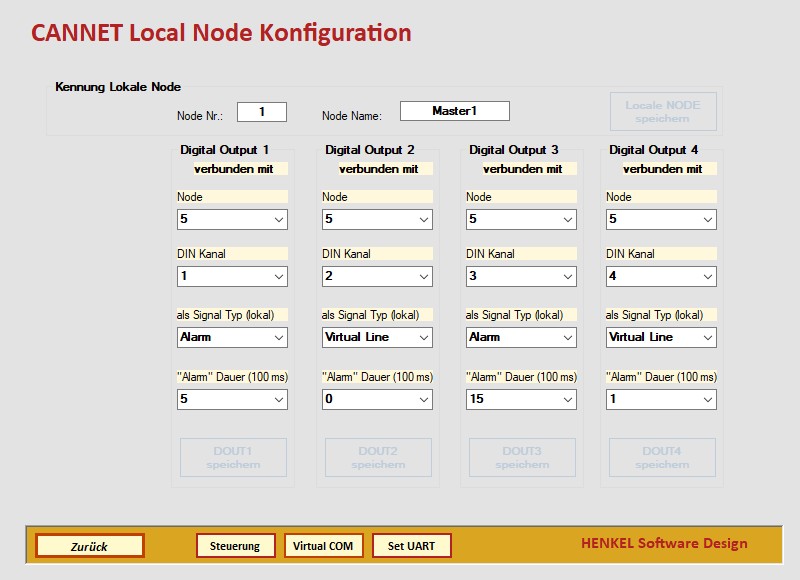Image resolution: width=800 pixels, height=580 pixels.
Task: Click the Locale NODE speichern button
Action: 662,111
